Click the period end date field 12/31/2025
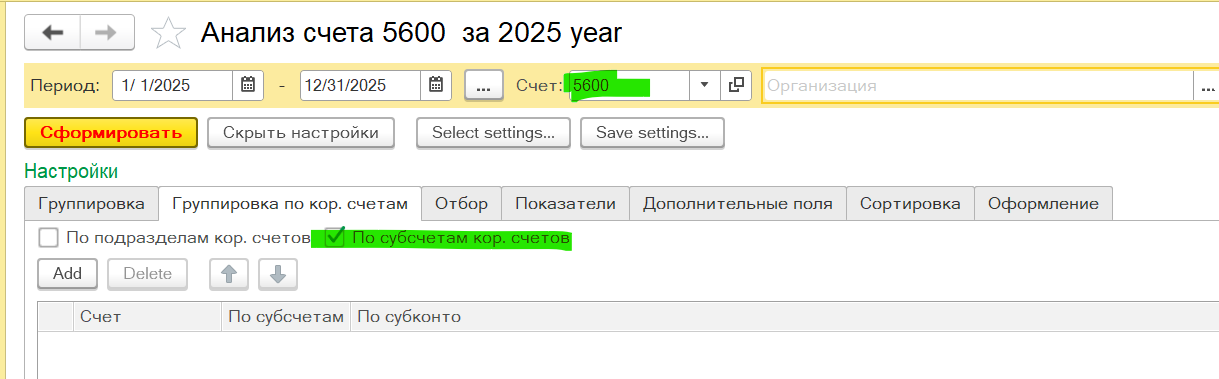Image resolution: width=1219 pixels, height=379 pixels. pyautogui.click(x=361, y=85)
